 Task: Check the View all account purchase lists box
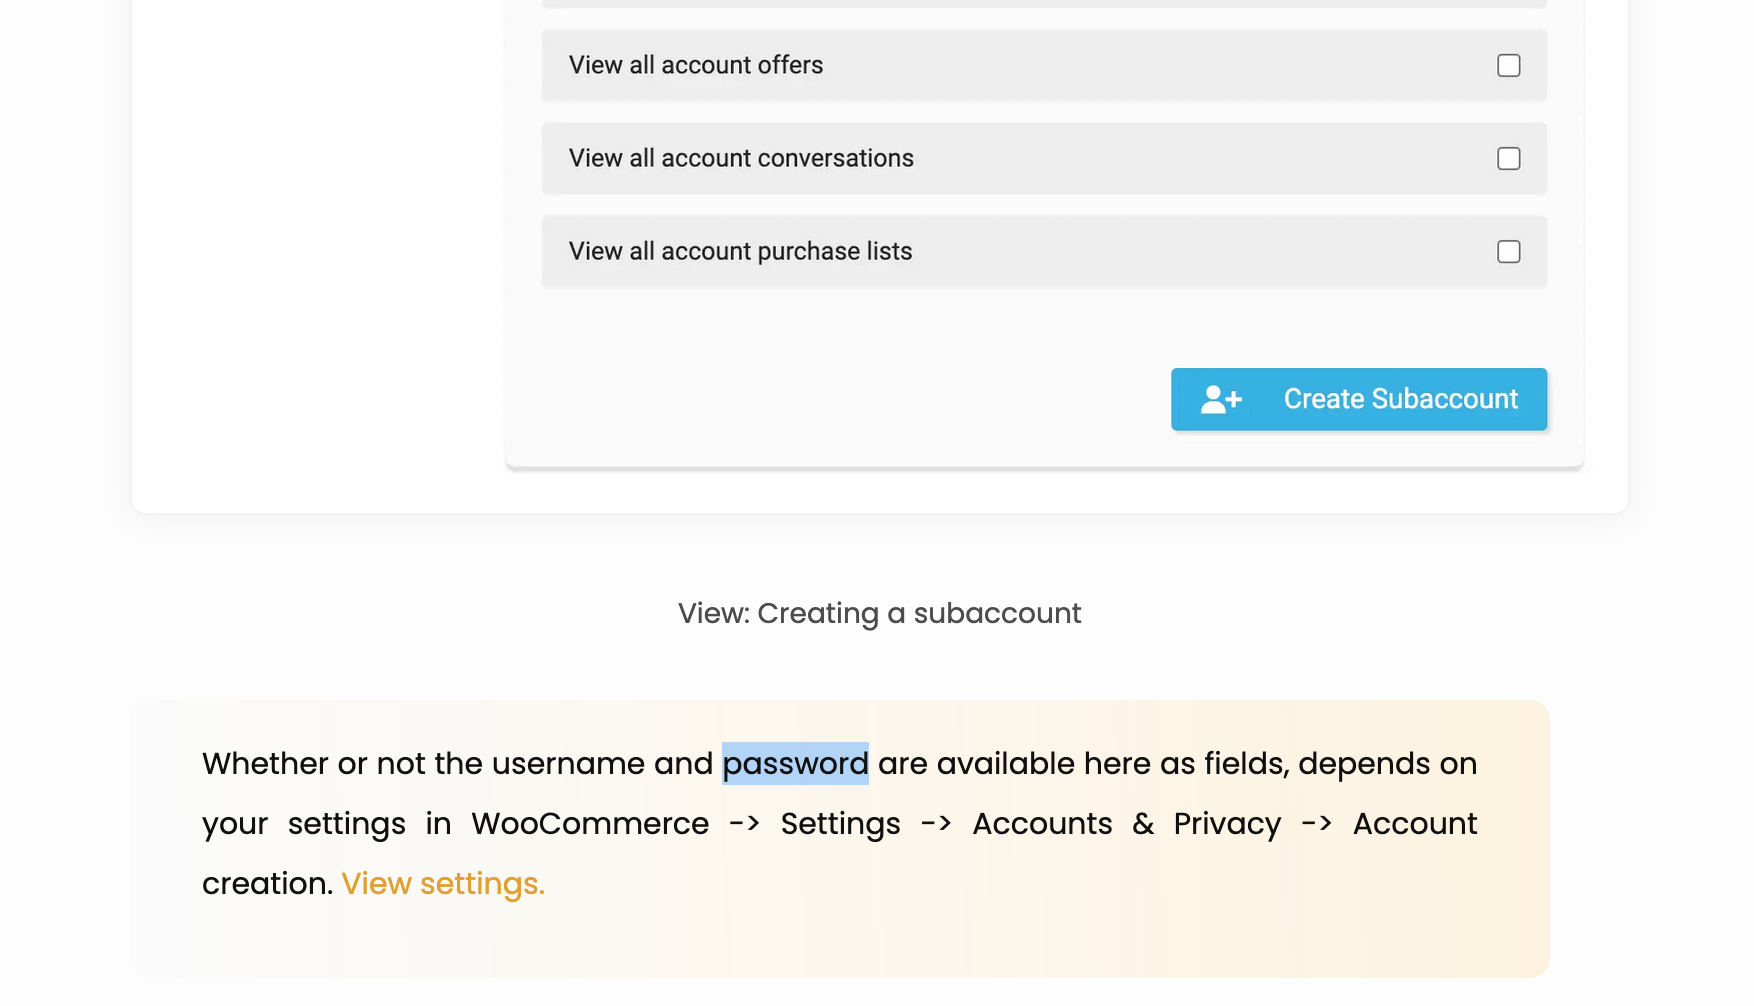click(1508, 252)
